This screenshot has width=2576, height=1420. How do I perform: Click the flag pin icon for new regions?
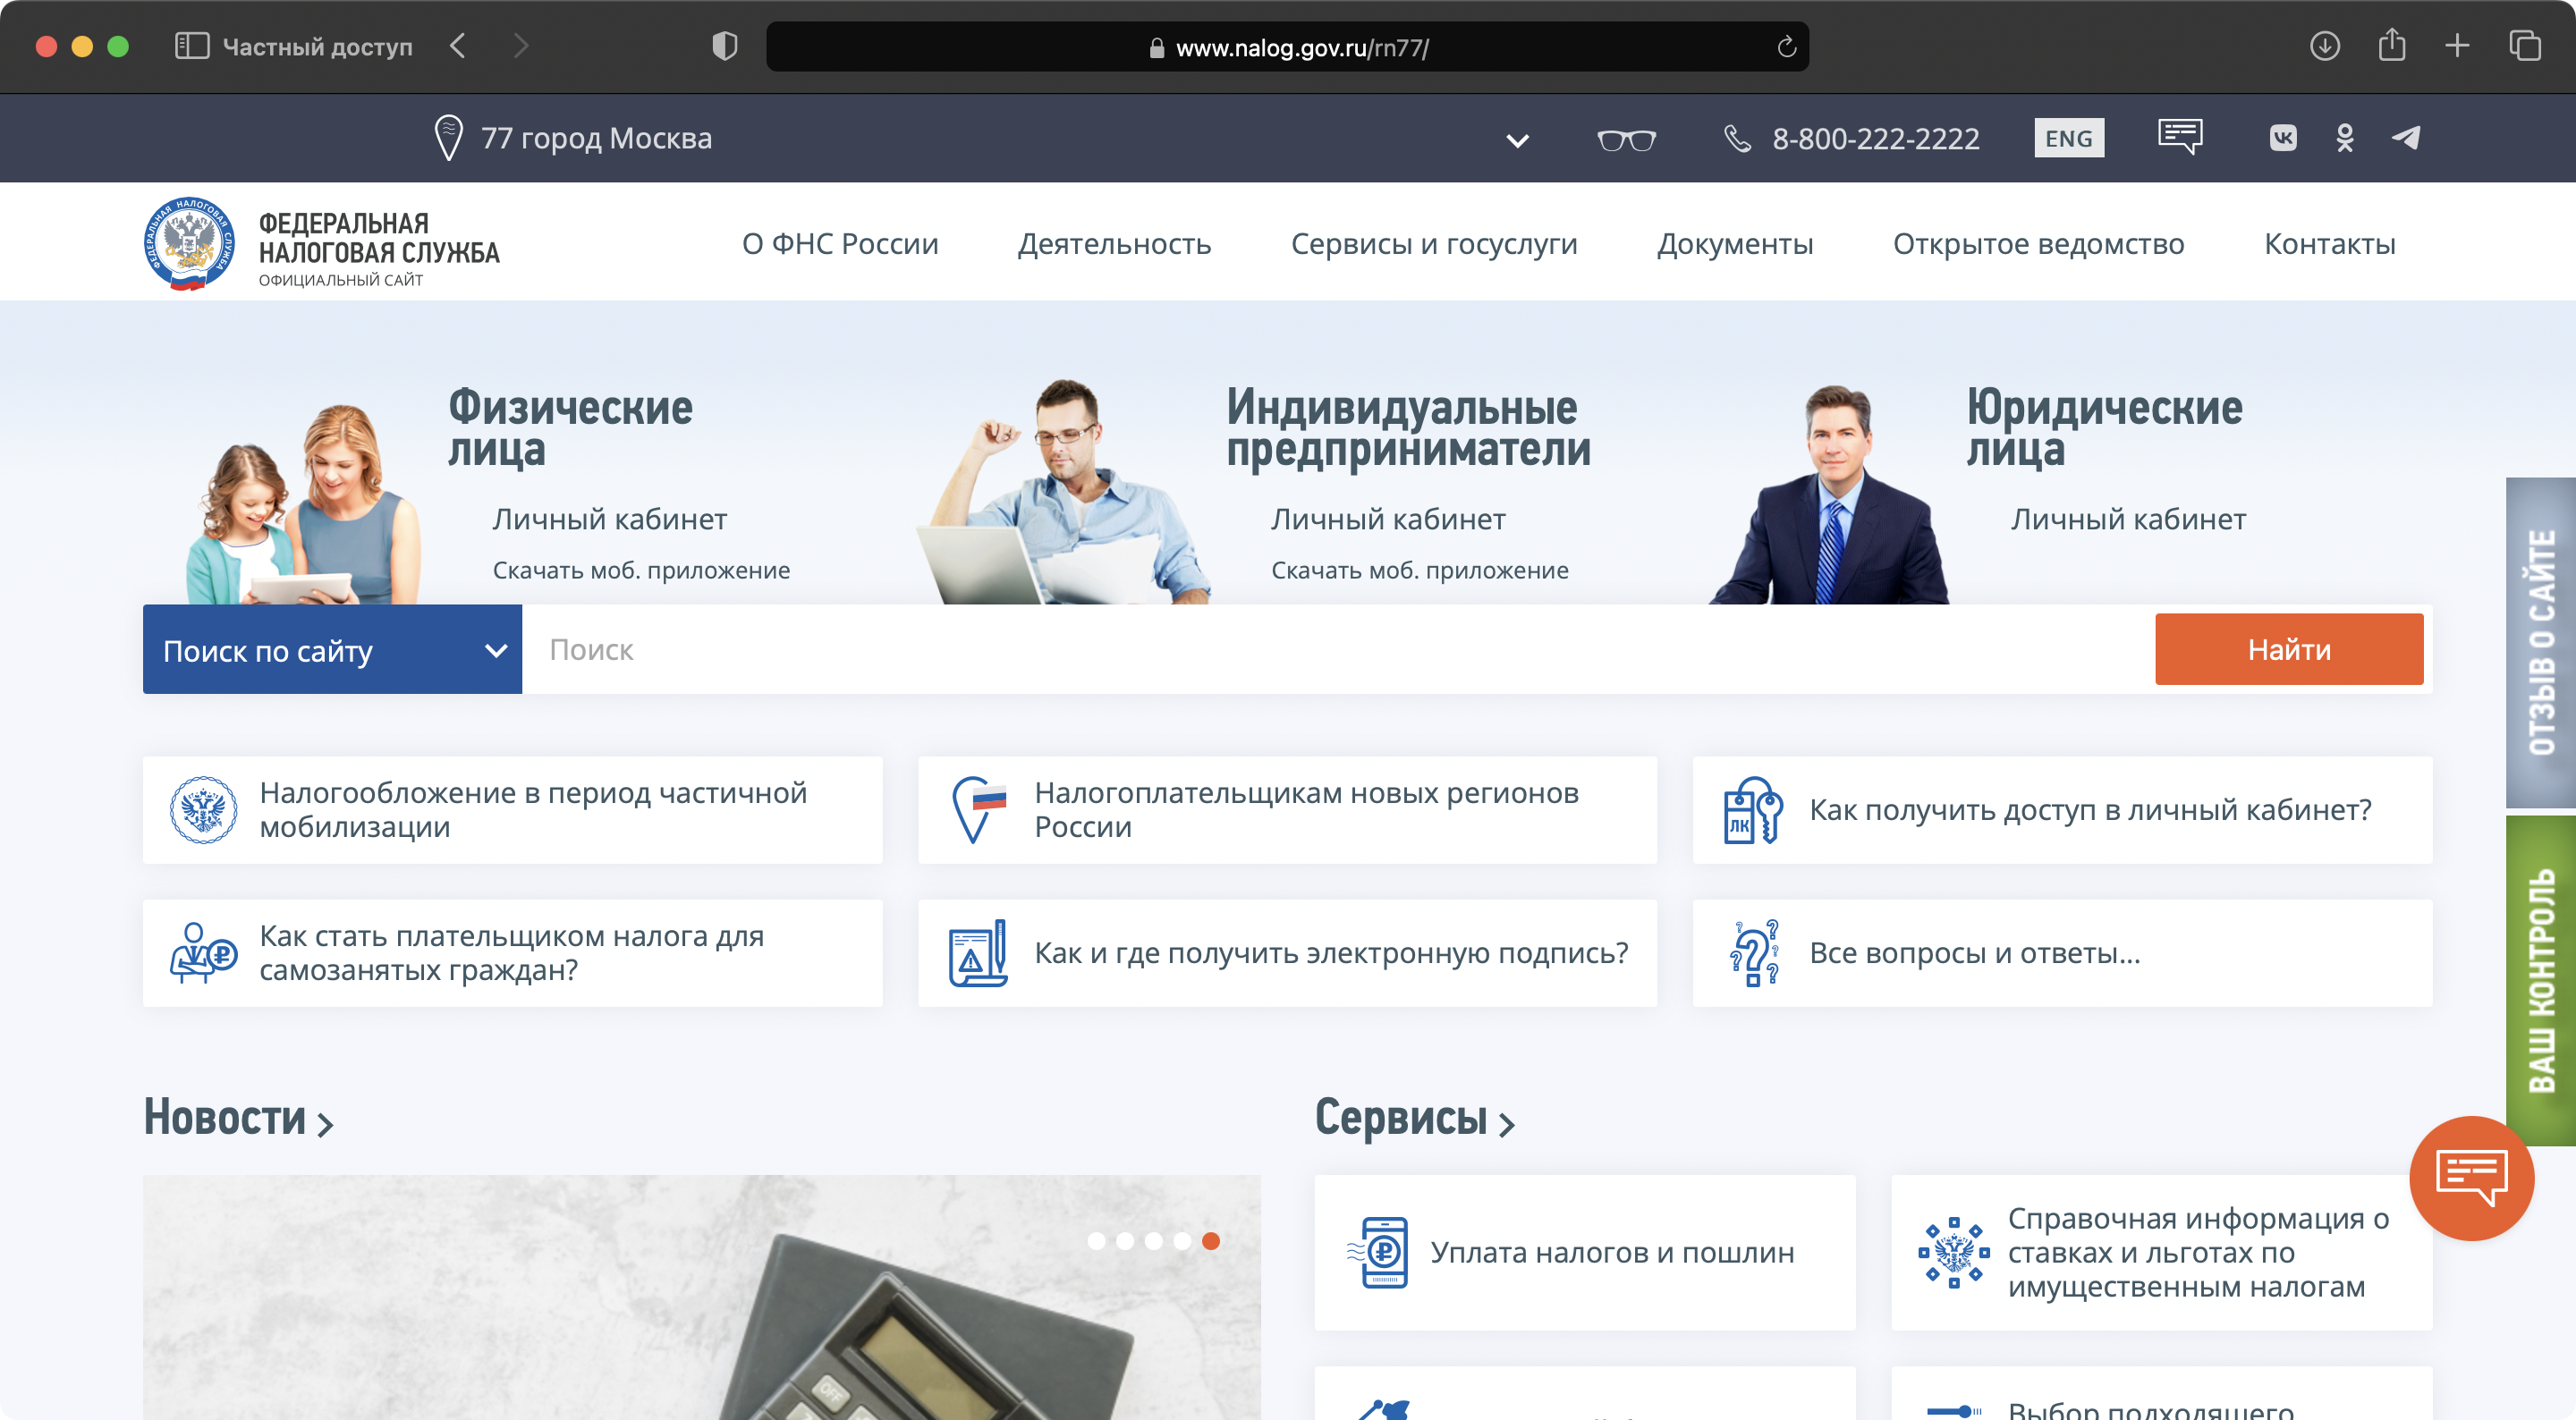tap(978, 810)
